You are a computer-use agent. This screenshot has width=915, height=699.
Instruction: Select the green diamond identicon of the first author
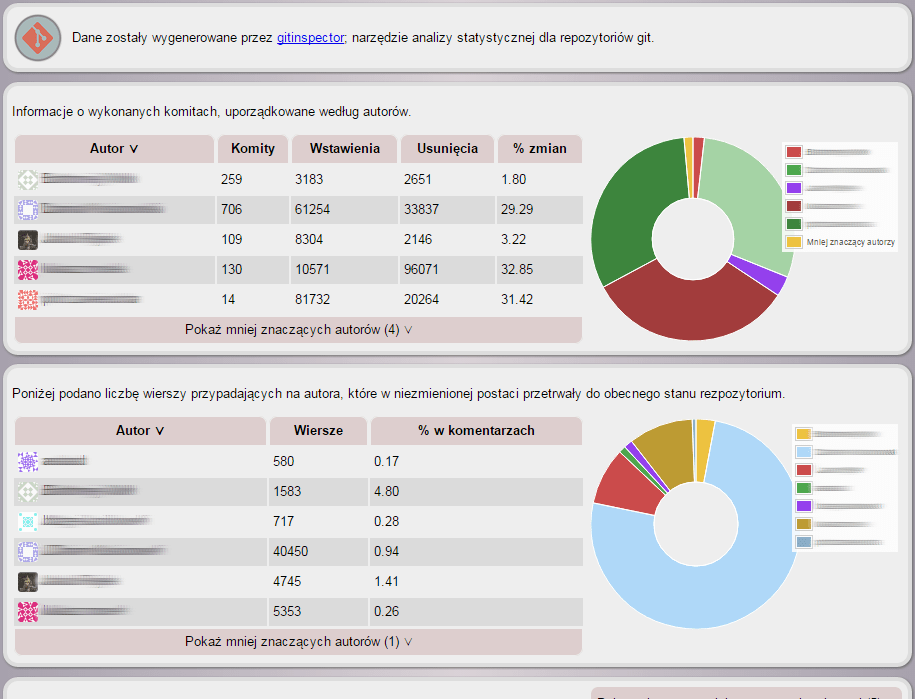point(28,180)
